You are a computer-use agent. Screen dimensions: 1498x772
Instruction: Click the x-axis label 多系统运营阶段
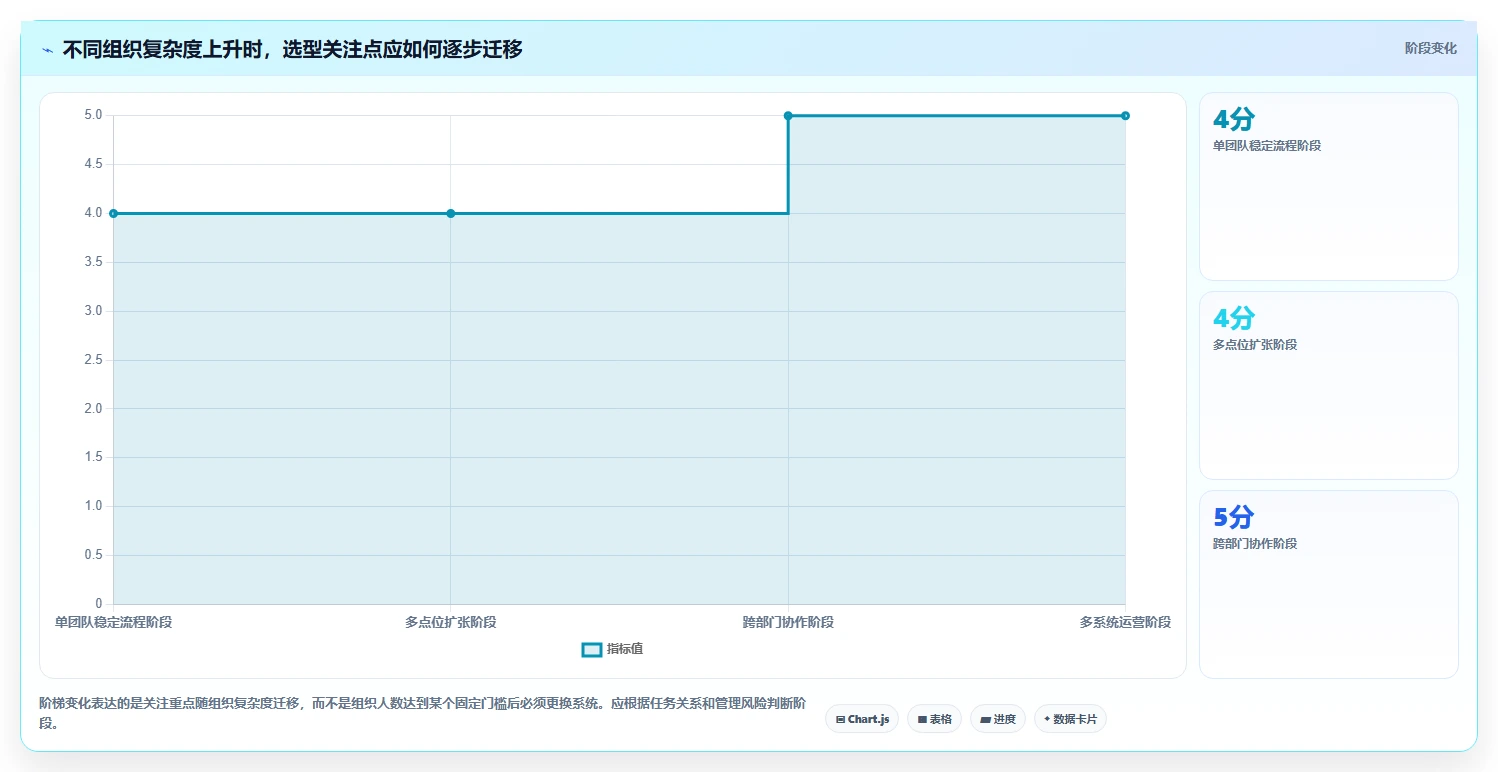[x=1125, y=622]
